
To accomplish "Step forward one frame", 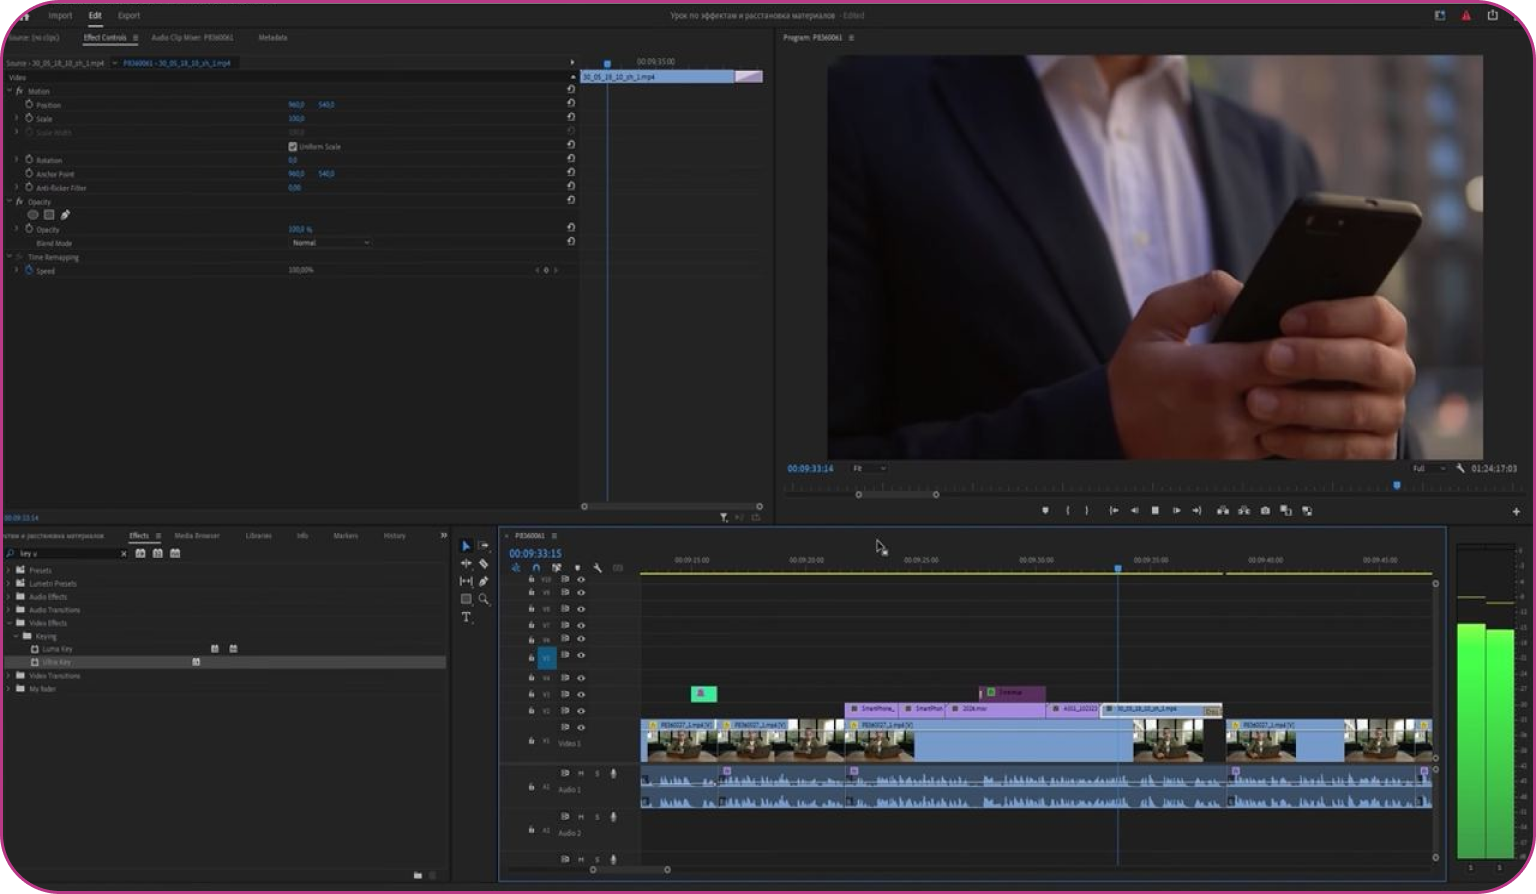I will 1176,511.
